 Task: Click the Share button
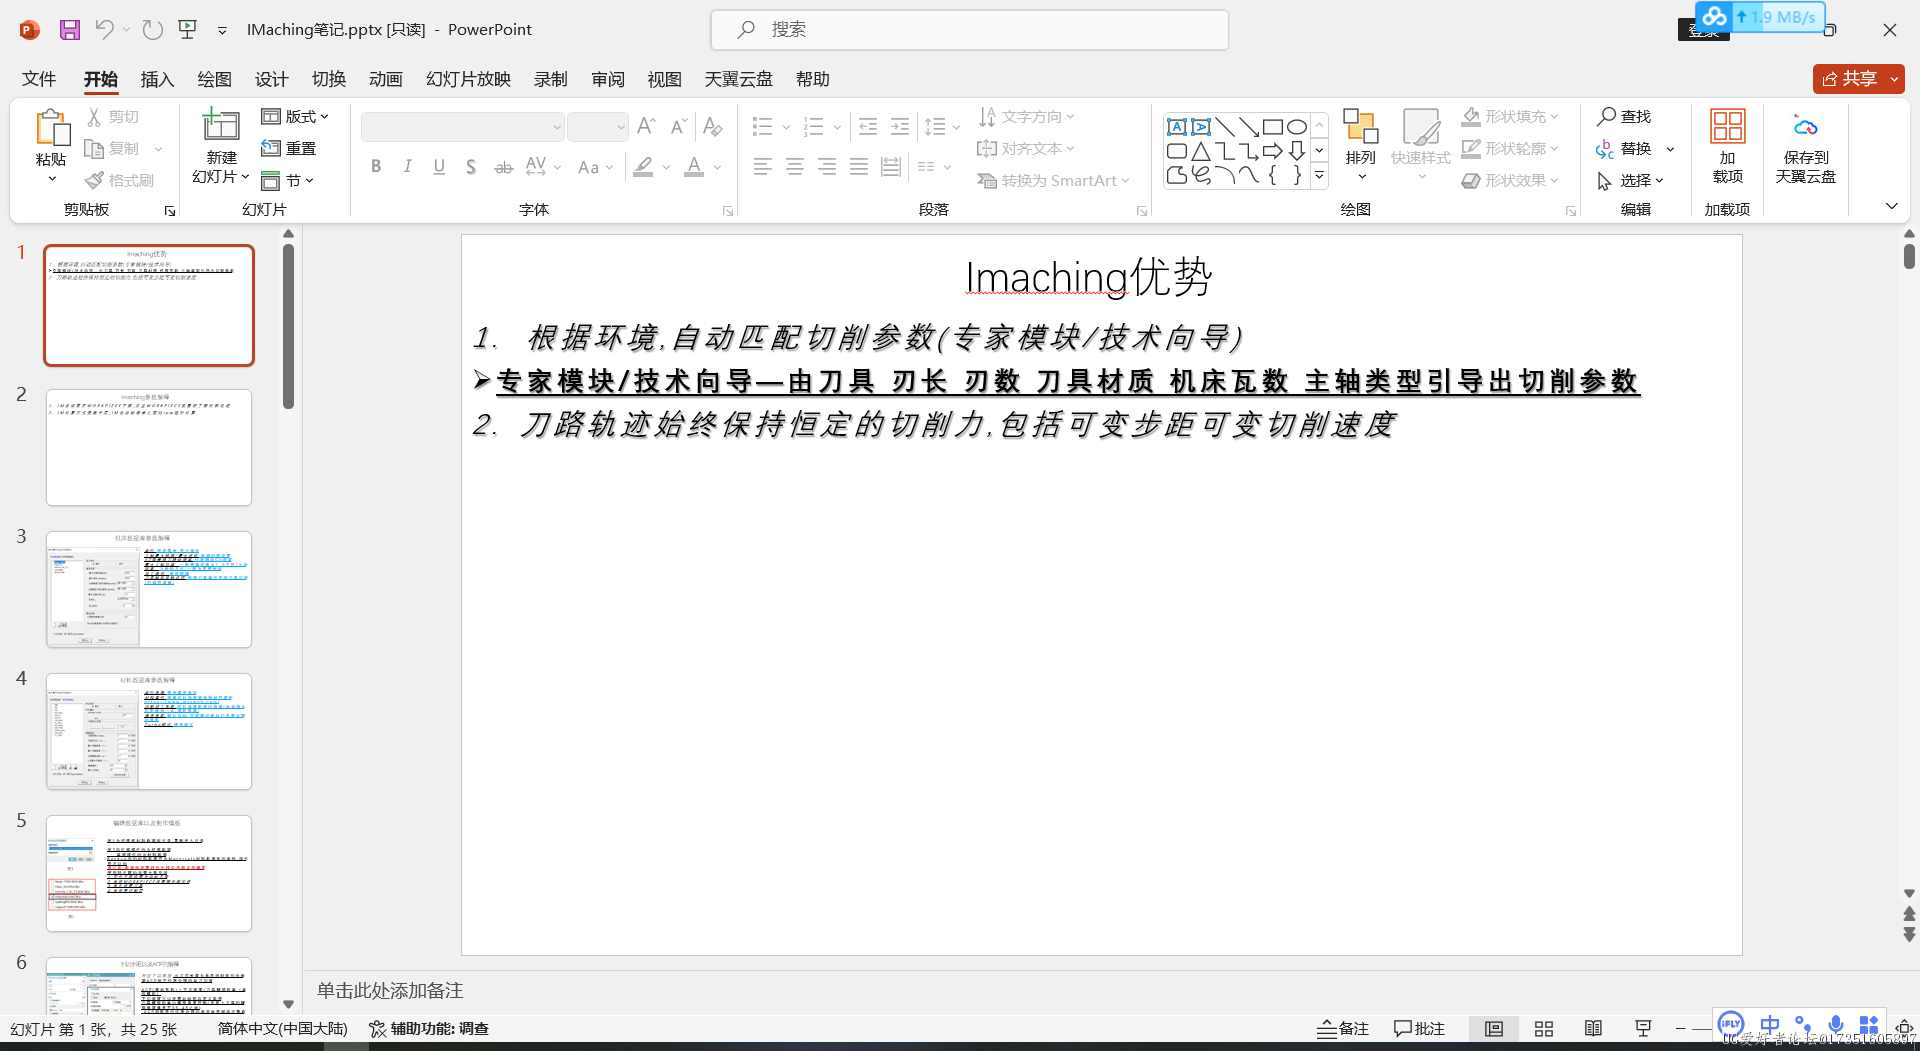click(1858, 79)
